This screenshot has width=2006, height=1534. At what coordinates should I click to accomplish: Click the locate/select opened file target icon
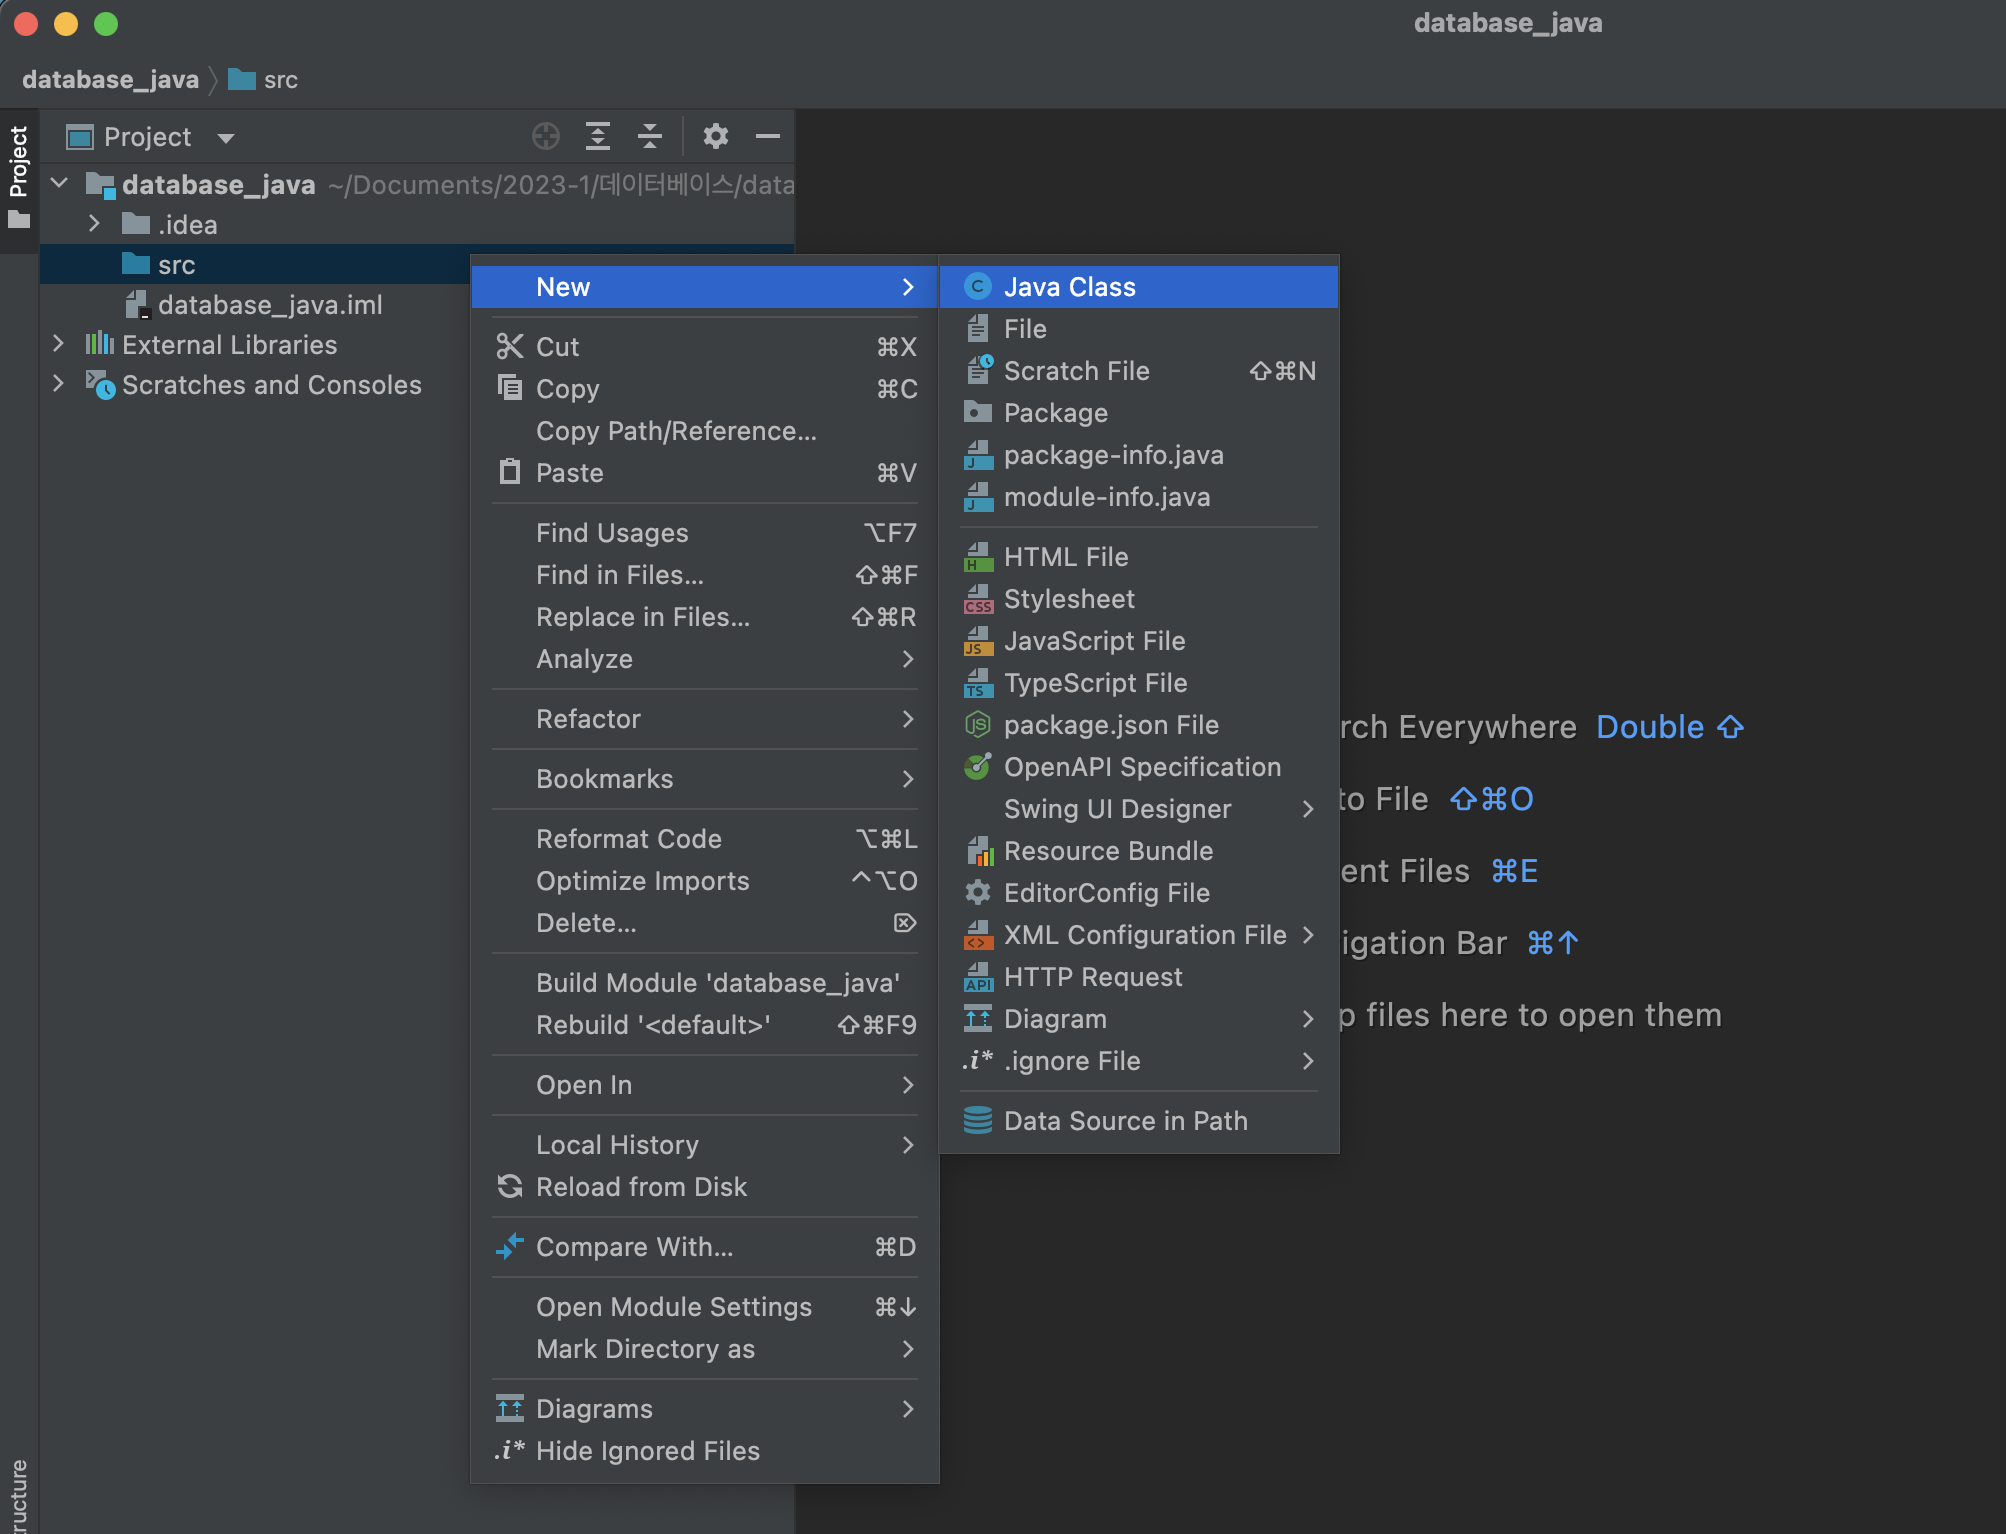(546, 136)
